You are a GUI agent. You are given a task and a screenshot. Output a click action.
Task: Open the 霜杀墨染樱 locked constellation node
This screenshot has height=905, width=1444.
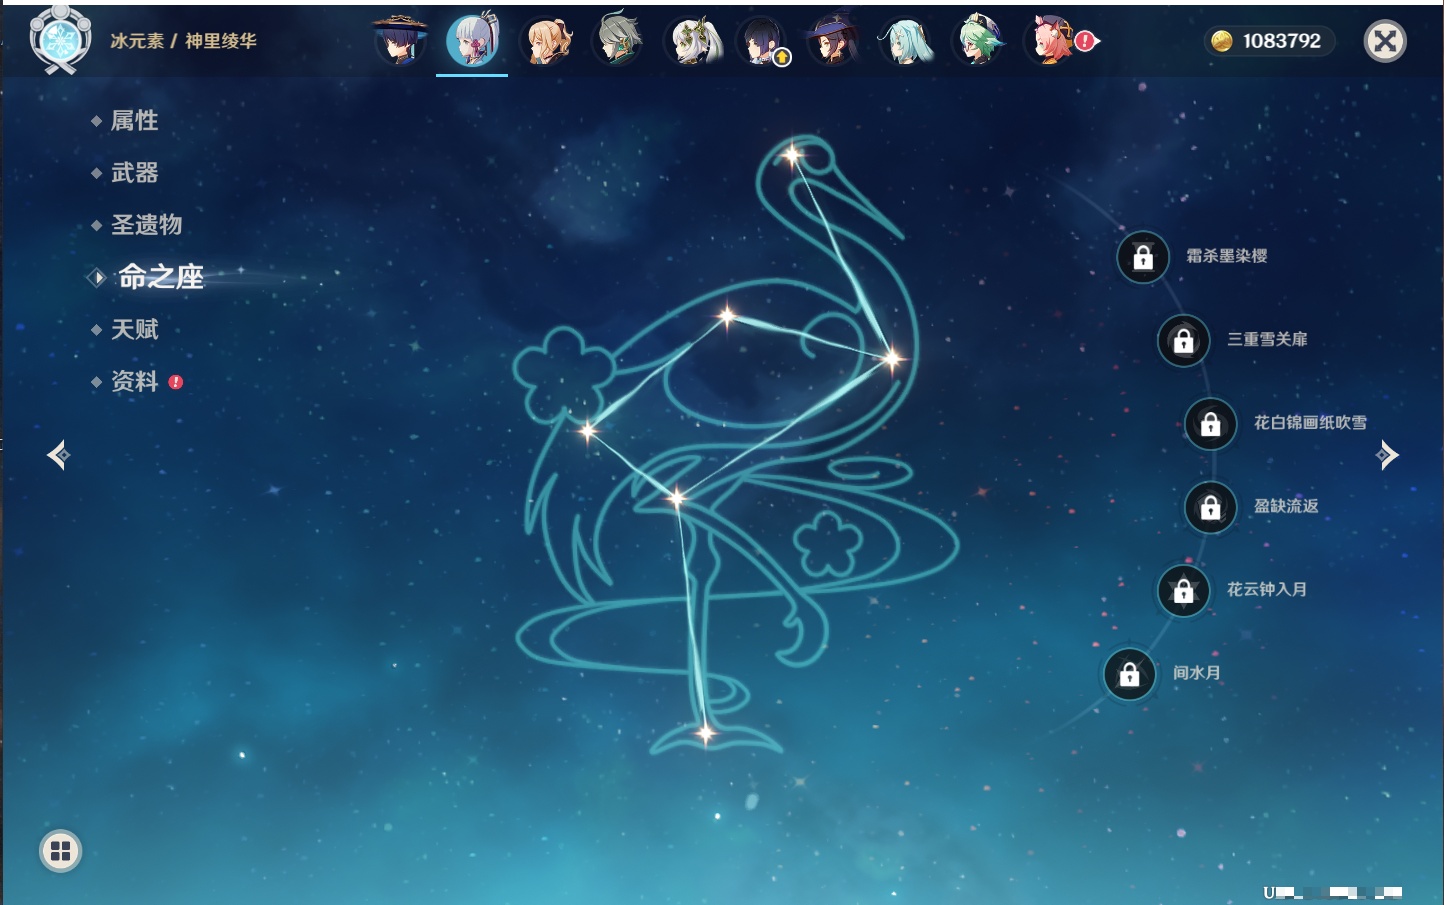pos(1143,258)
